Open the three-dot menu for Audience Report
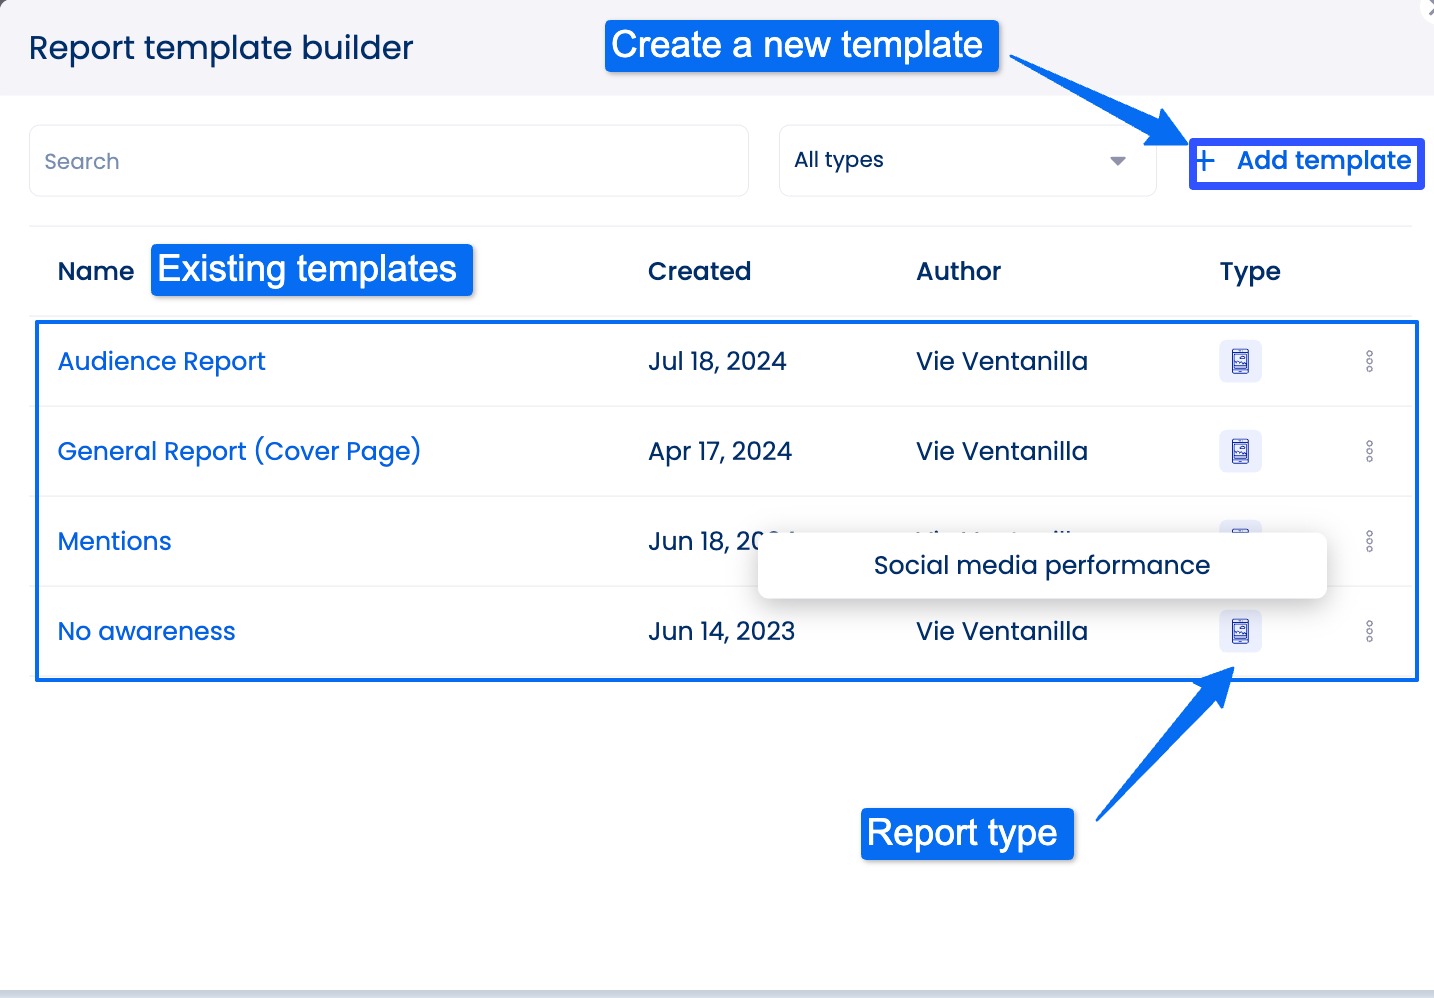Screen dimensions: 1434x998 (x=1369, y=361)
